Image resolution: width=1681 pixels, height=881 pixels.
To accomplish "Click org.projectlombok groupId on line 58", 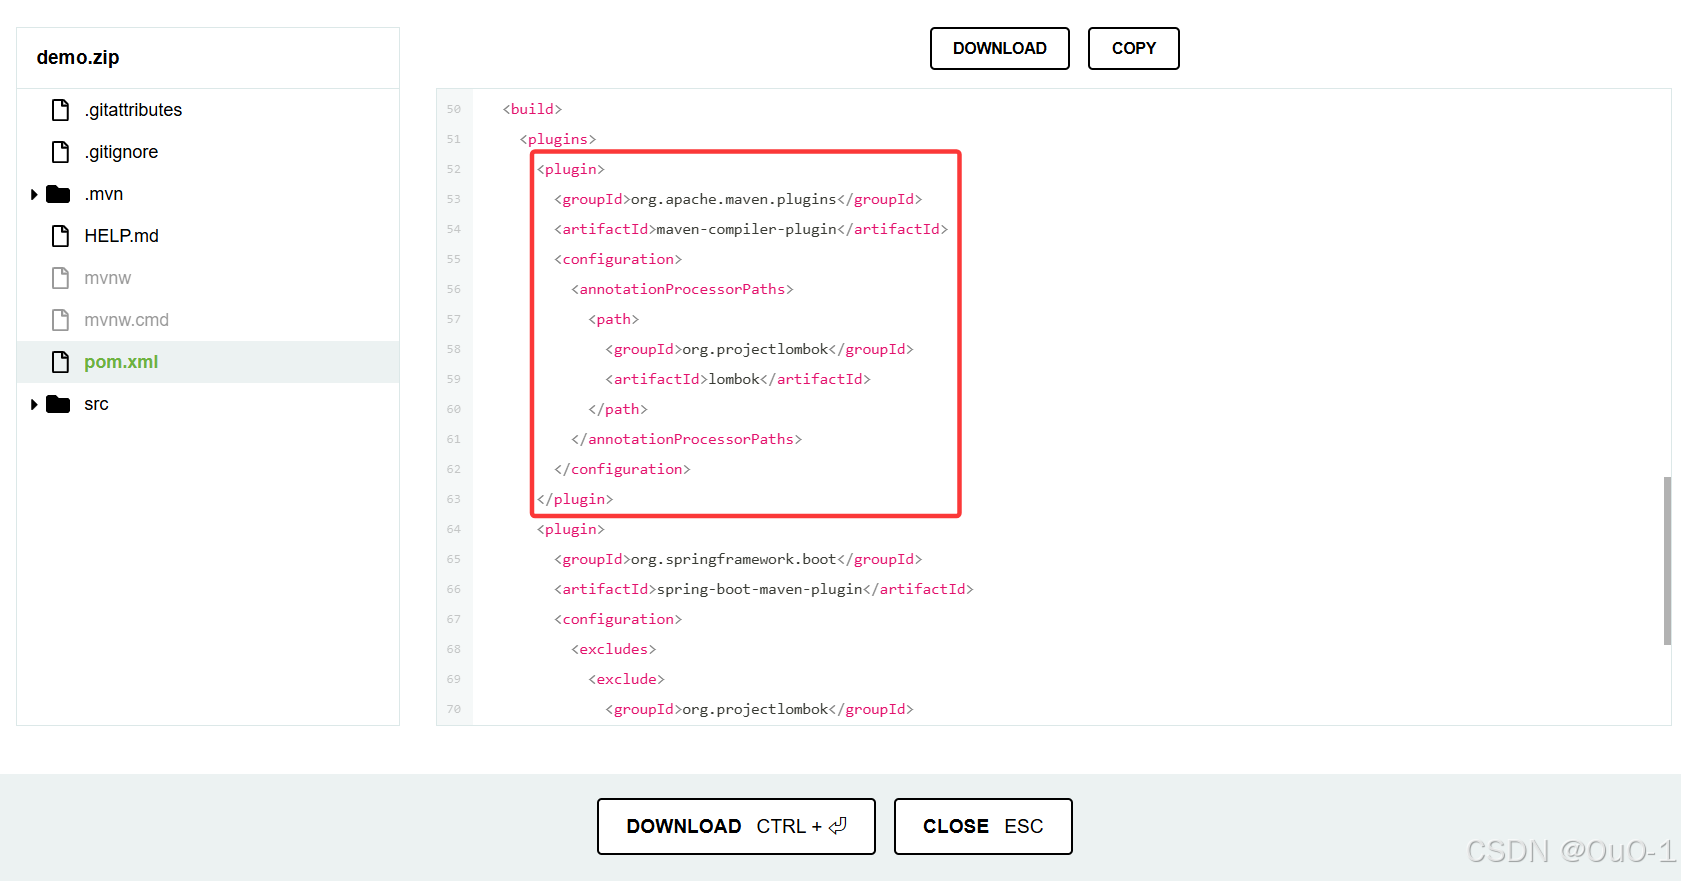I will (755, 349).
